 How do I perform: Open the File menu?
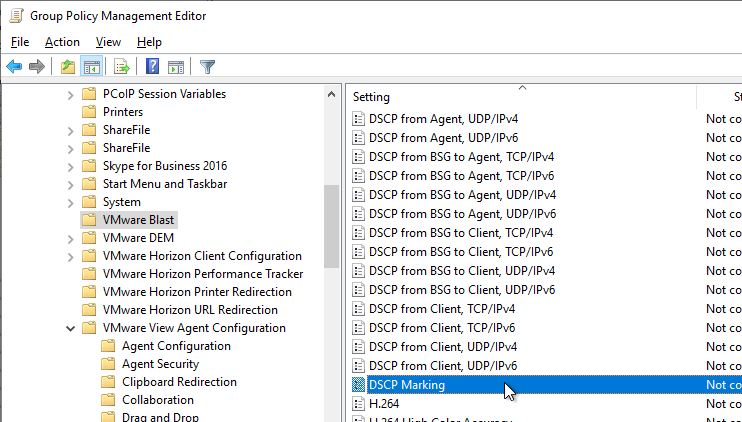point(20,42)
